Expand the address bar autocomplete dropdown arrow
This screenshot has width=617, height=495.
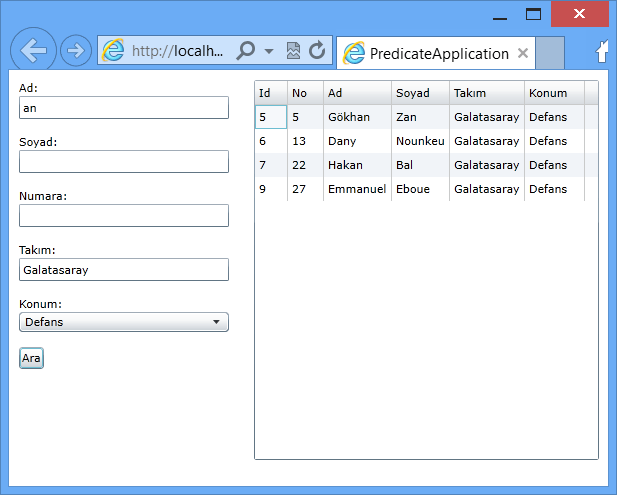pyautogui.click(x=269, y=51)
